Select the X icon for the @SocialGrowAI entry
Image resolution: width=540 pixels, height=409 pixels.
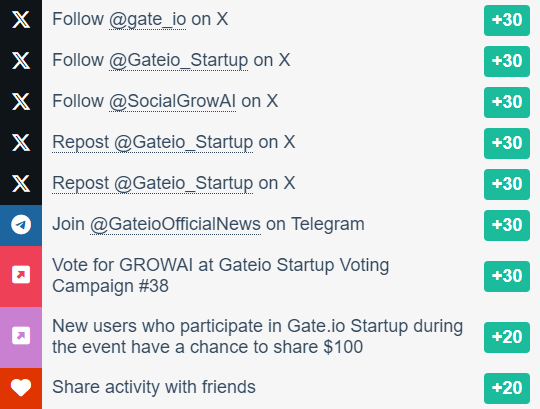click(21, 102)
